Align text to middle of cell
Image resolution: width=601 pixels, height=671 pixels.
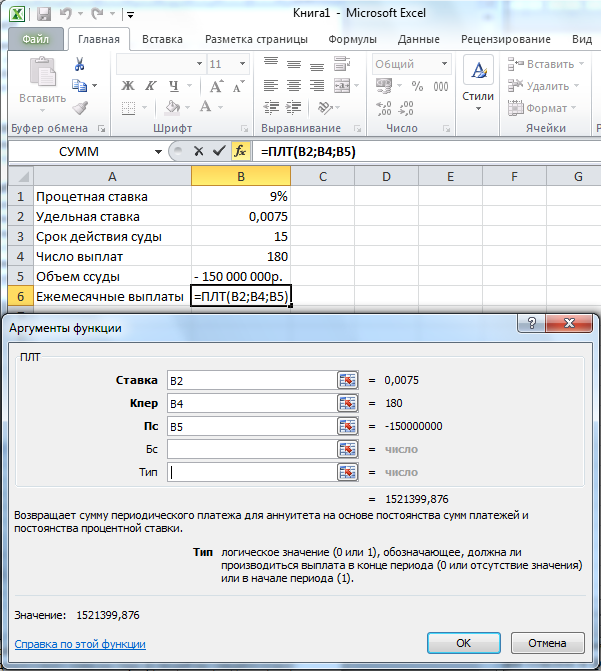[294, 63]
